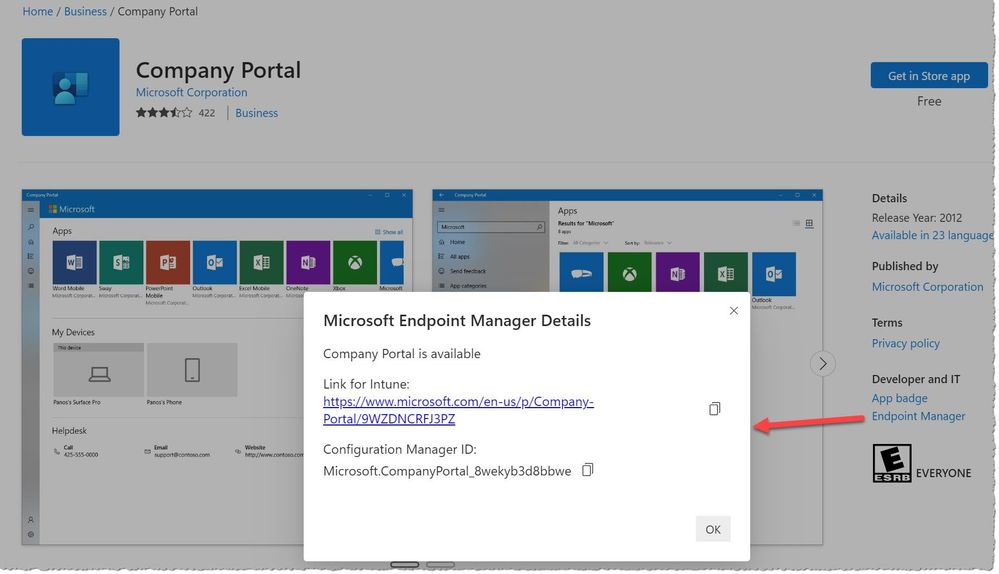Image resolution: width=999 pixels, height=574 pixels.
Task: Click the OneNote tile in second screenshot
Action: click(x=677, y=274)
